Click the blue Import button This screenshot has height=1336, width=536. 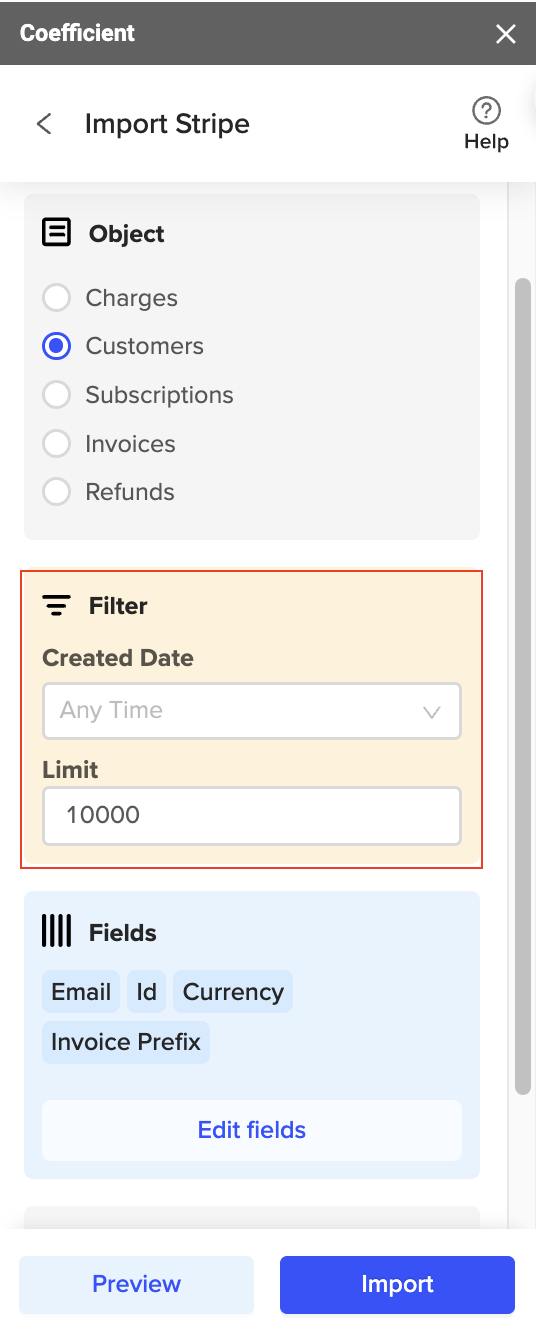(397, 1284)
